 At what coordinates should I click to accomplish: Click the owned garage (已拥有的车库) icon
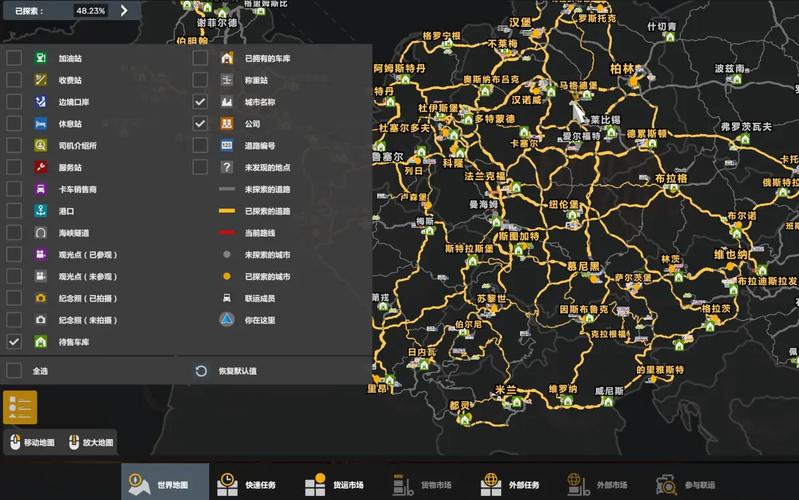(x=227, y=58)
